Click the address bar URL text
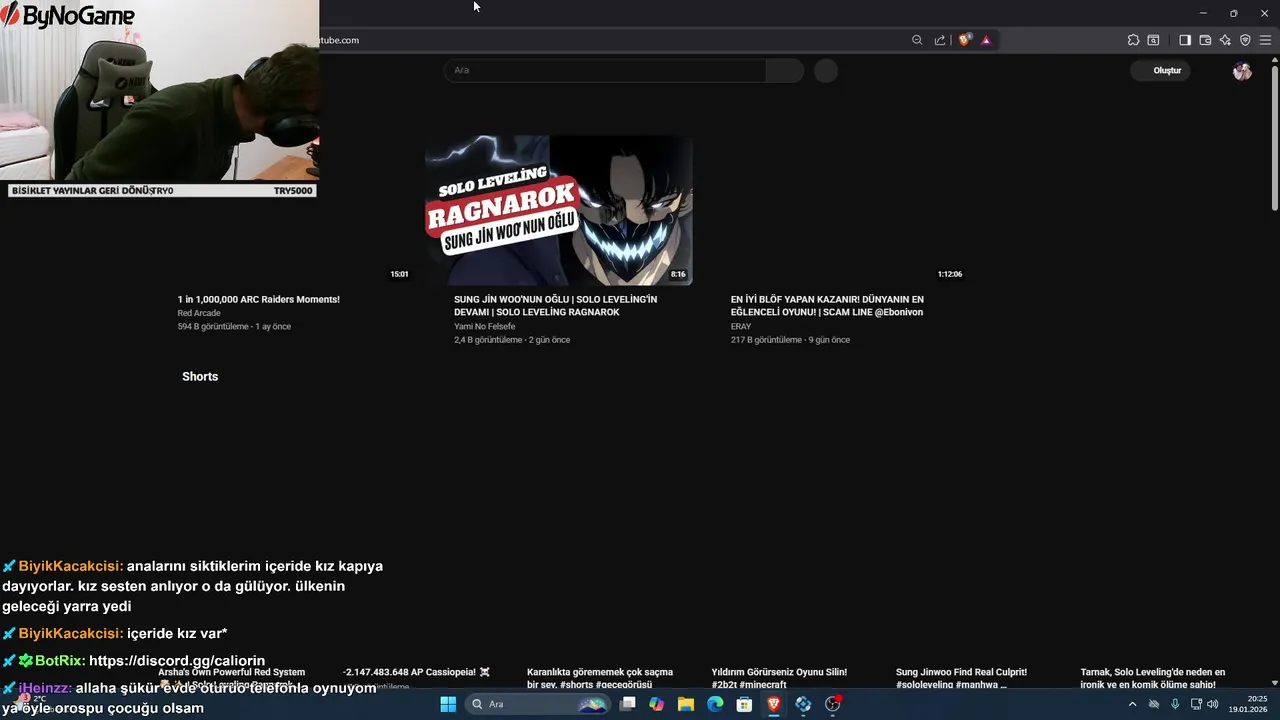The image size is (1280, 720). [339, 40]
